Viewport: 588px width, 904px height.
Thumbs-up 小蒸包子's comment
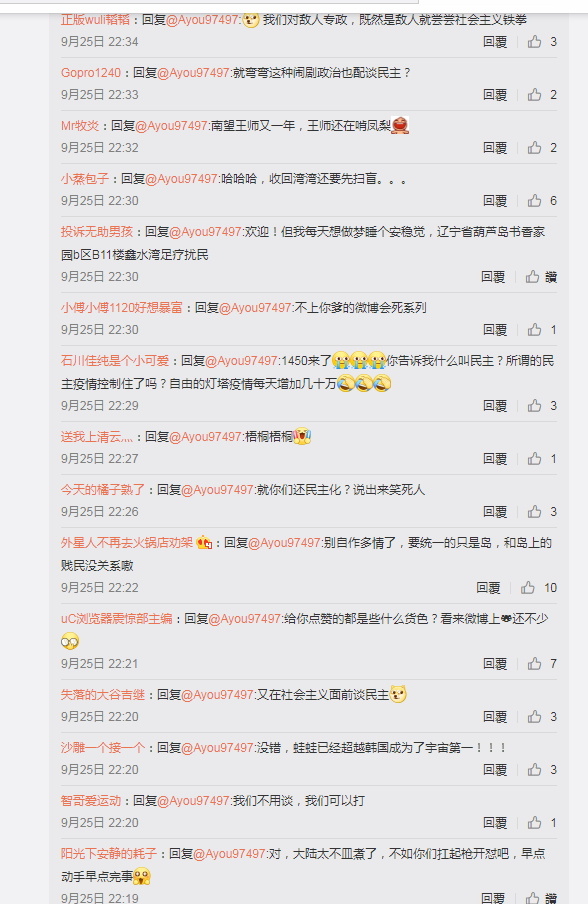534,201
